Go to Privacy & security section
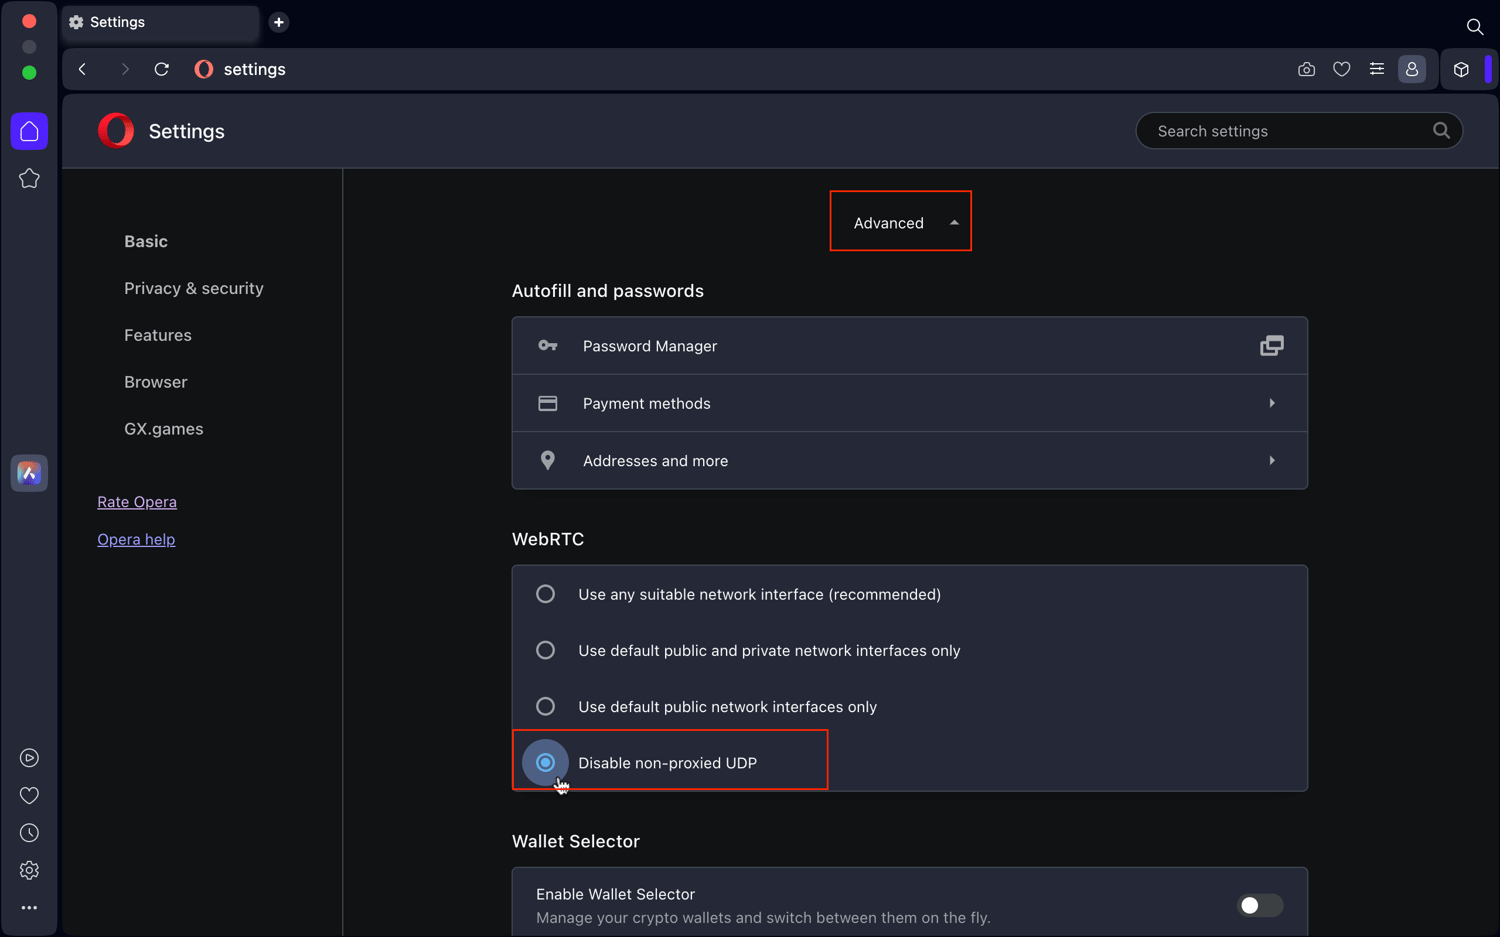This screenshot has width=1500, height=937. tap(194, 288)
